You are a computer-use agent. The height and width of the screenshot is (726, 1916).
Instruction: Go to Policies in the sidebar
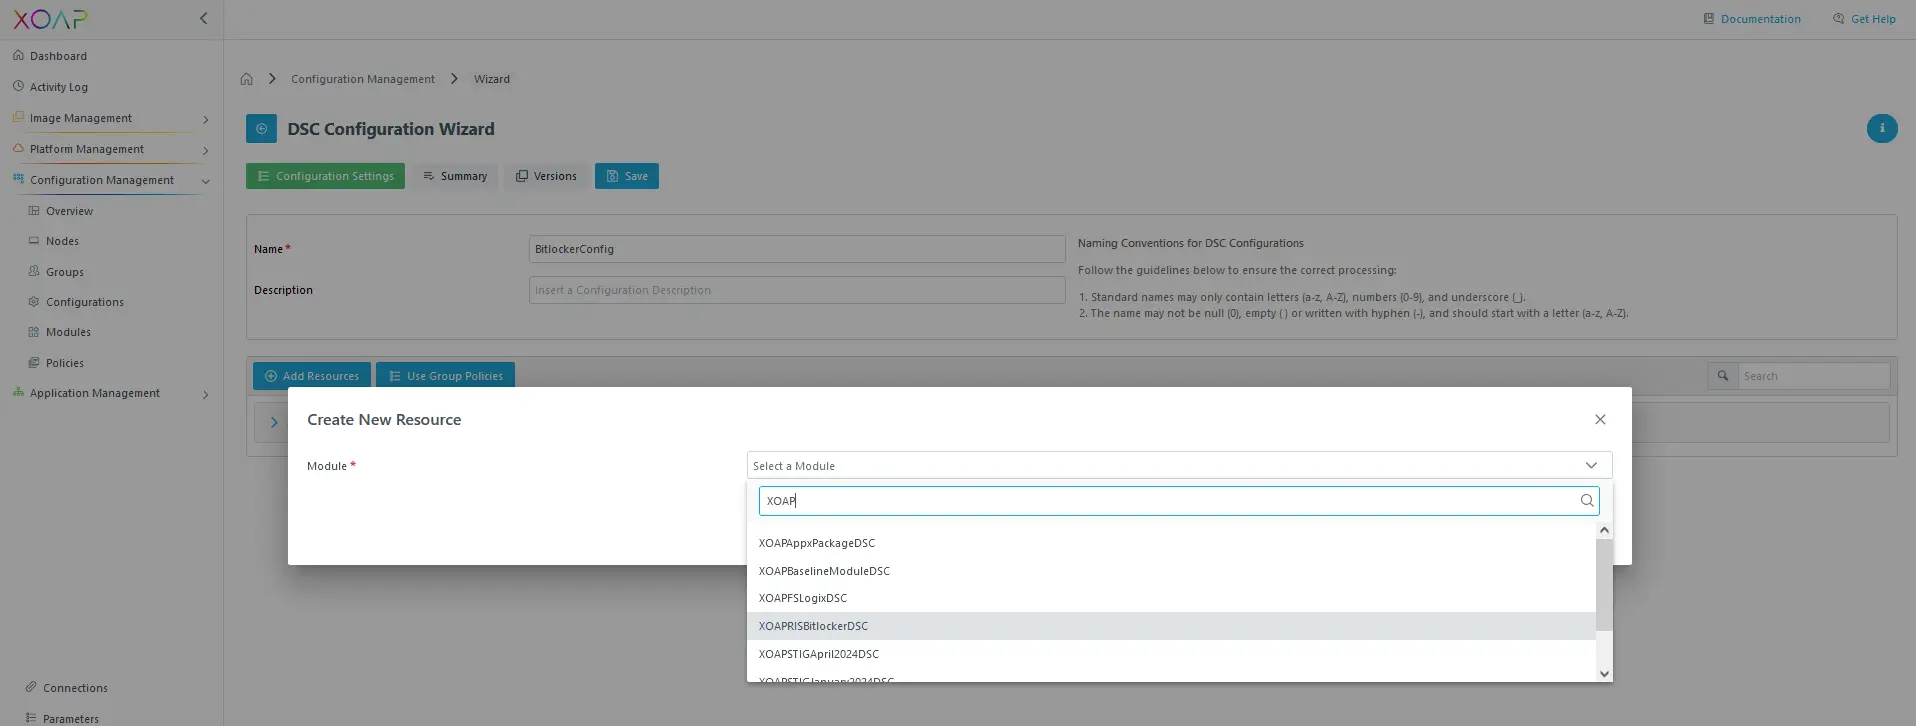tap(65, 363)
